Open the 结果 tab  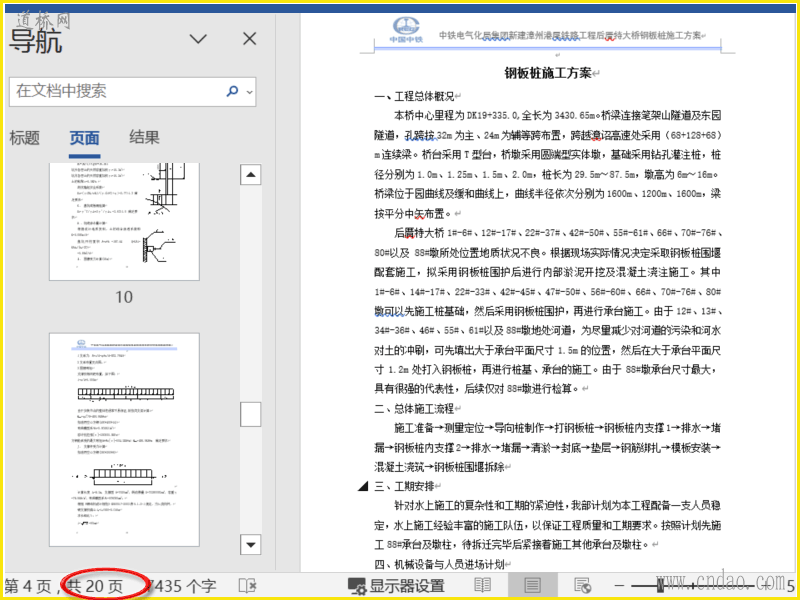[x=144, y=137]
